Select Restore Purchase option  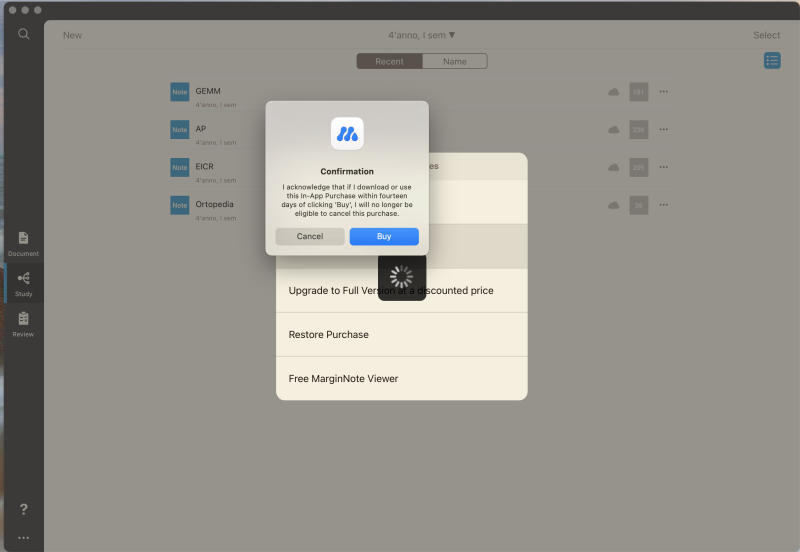click(401, 335)
